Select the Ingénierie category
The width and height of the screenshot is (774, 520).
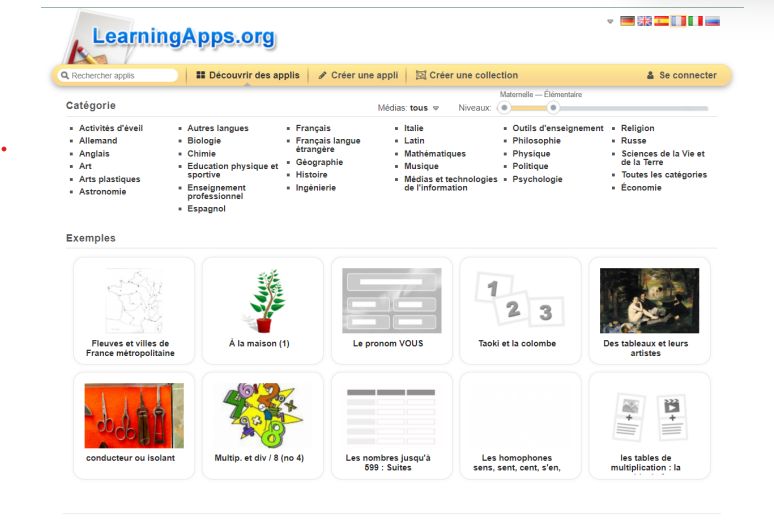[315, 188]
